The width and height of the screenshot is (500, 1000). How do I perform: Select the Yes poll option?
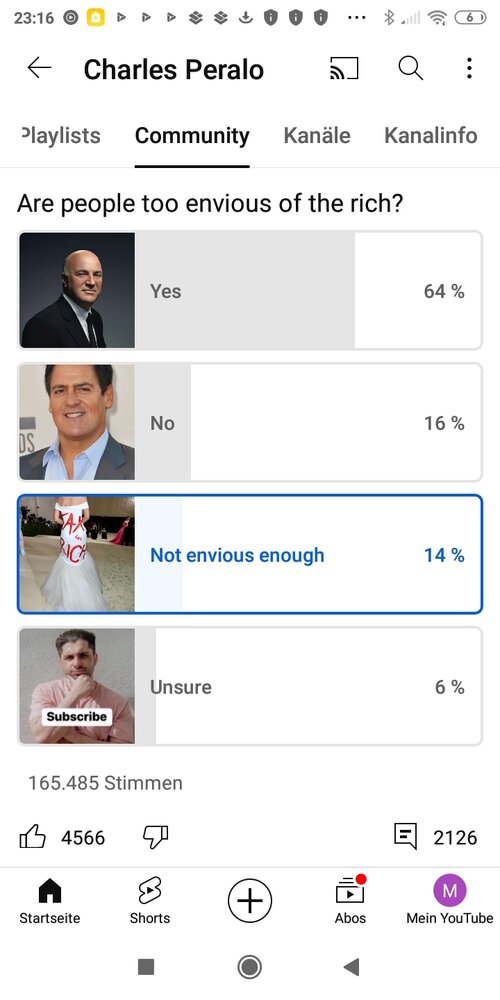[250, 290]
